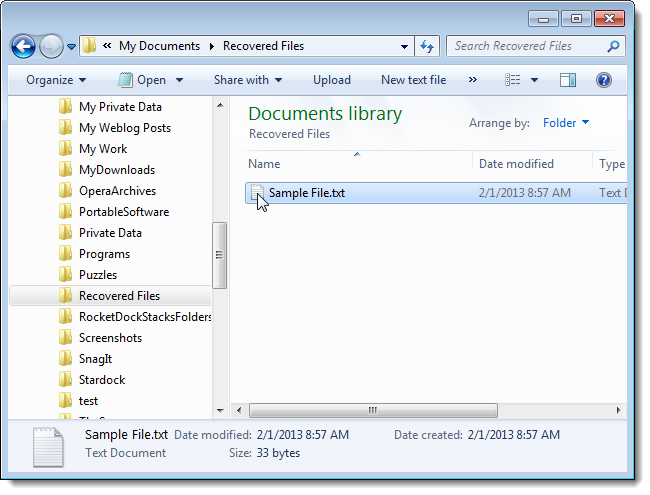This screenshot has height=495, width=650.
Task: Select the SnagIt folder
Action: click(95, 359)
